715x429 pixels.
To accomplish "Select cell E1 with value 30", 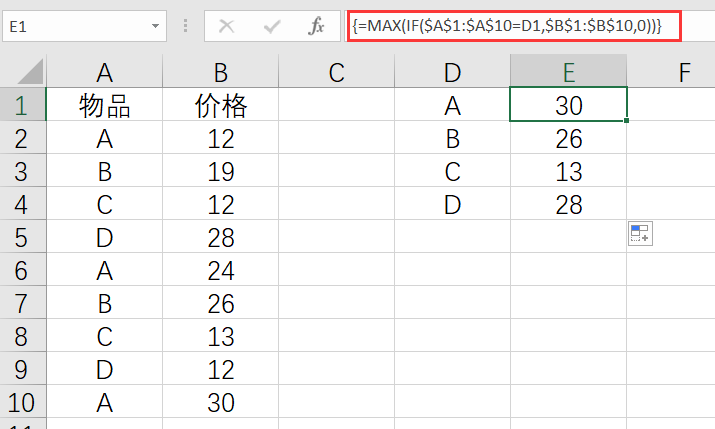I will click(x=569, y=104).
